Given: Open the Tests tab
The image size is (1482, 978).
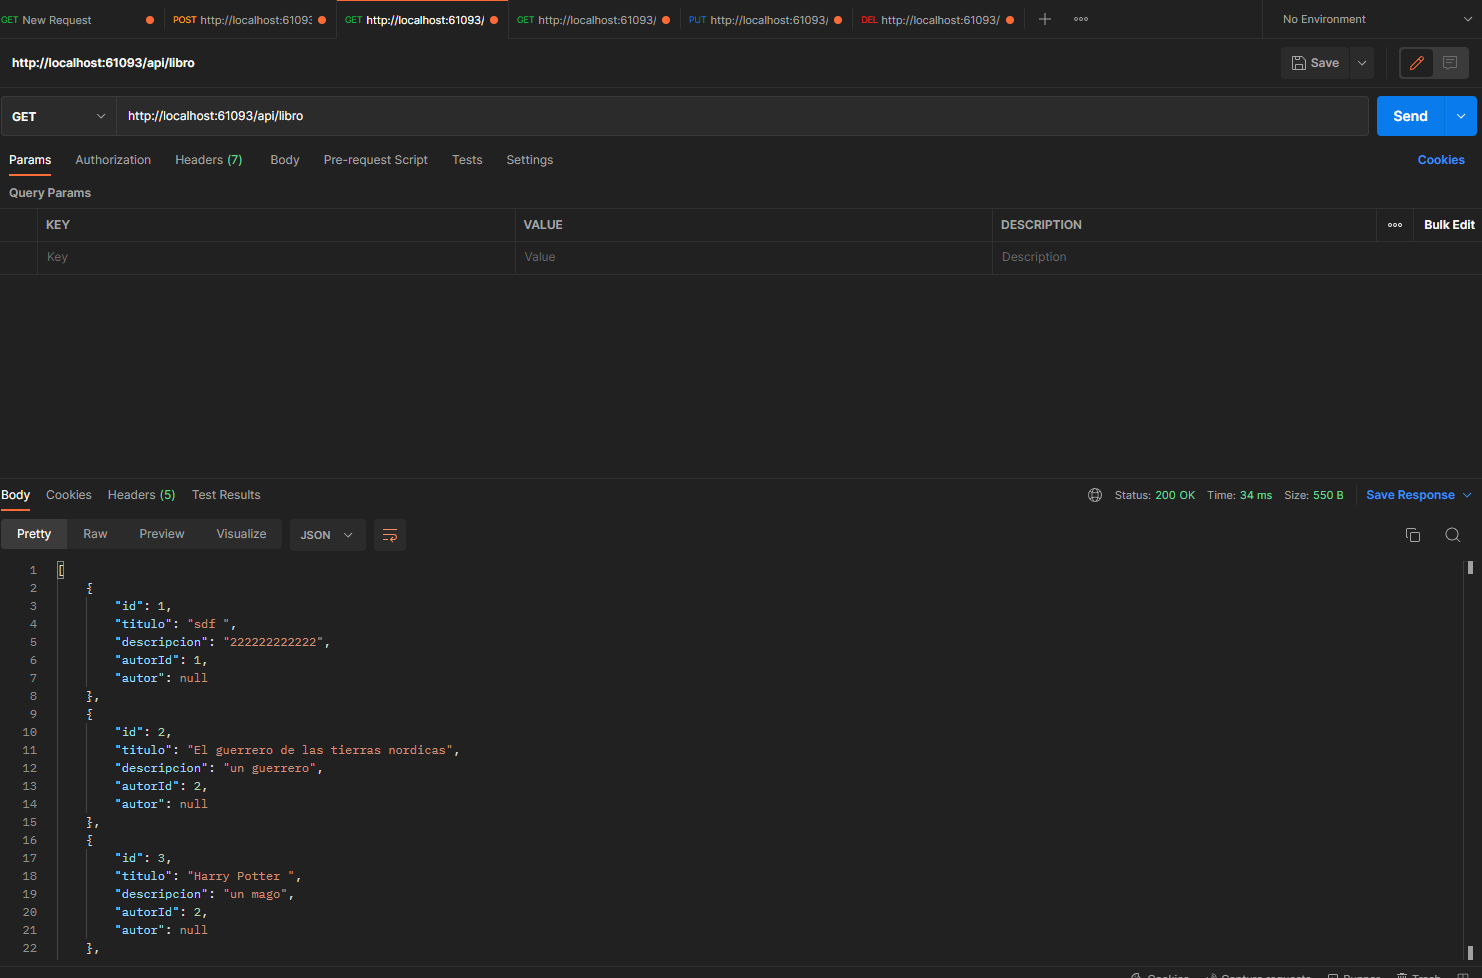Looking at the screenshot, I should pyautogui.click(x=467, y=160).
